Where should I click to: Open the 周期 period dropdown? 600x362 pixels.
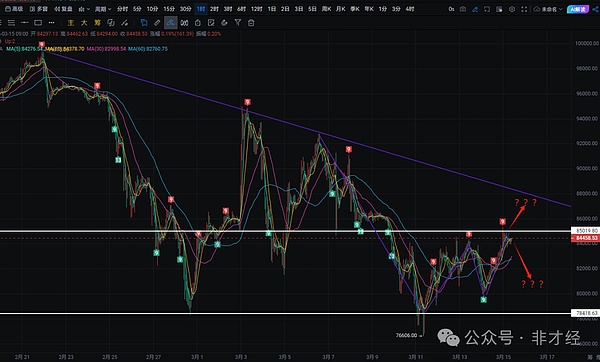103,9
